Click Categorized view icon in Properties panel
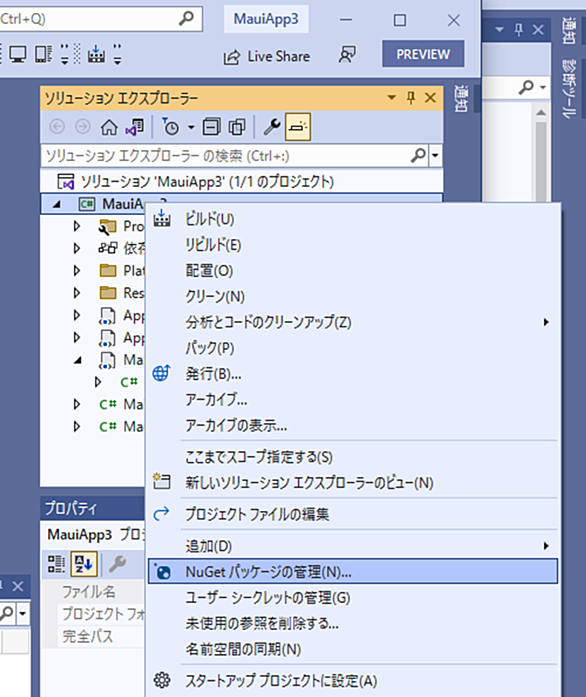The height and width of the screenshot is (697, 586). tap(56, 564)
